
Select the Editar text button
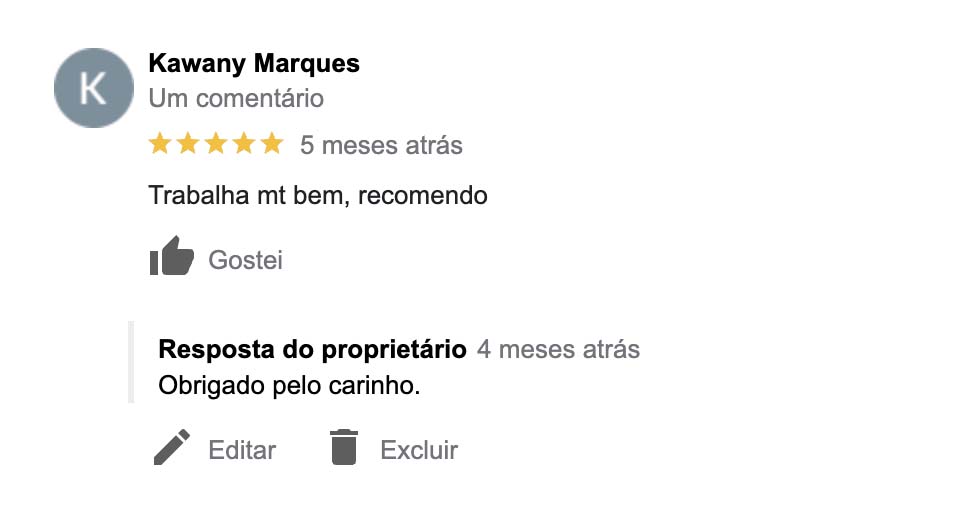[242, 450]
